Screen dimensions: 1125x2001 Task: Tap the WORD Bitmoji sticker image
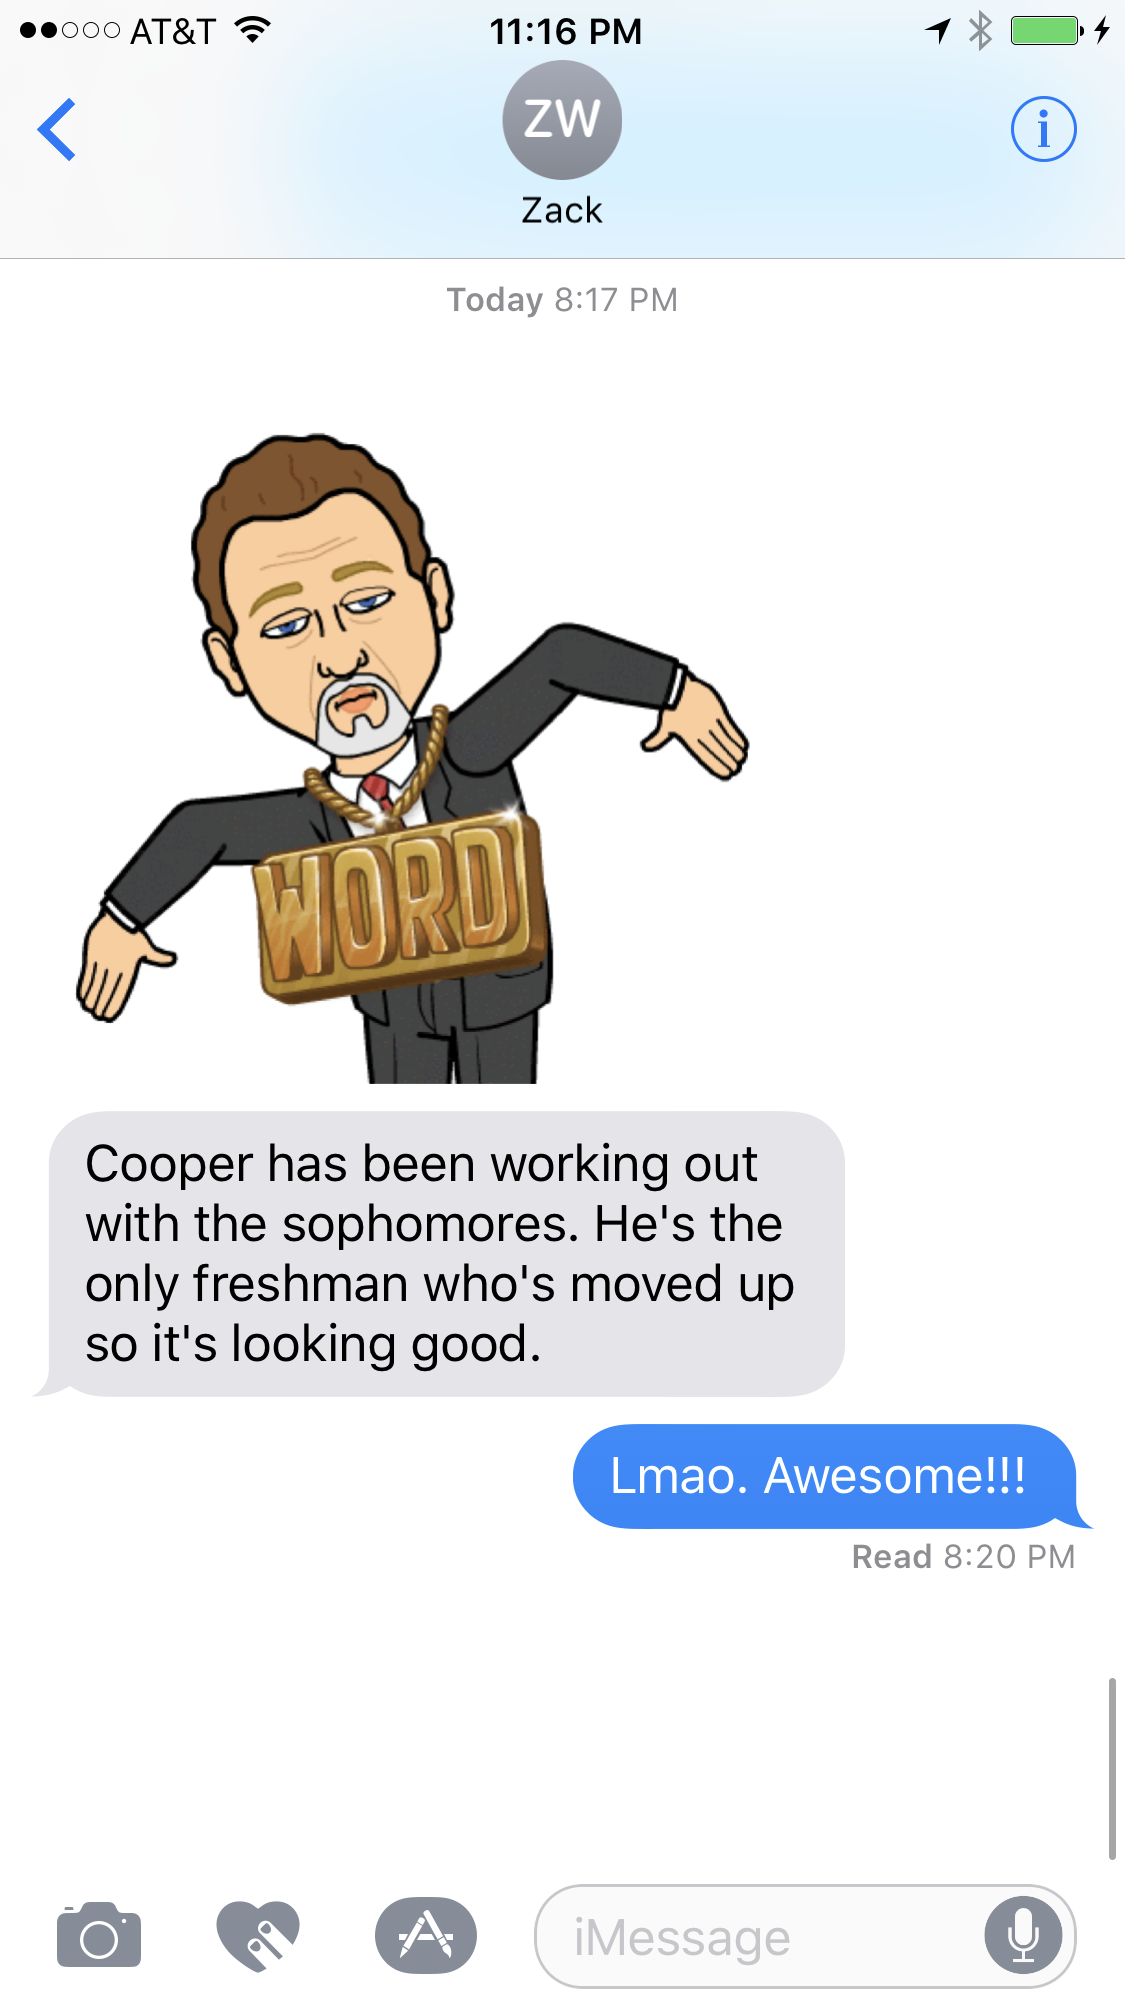tap(412, 759)
